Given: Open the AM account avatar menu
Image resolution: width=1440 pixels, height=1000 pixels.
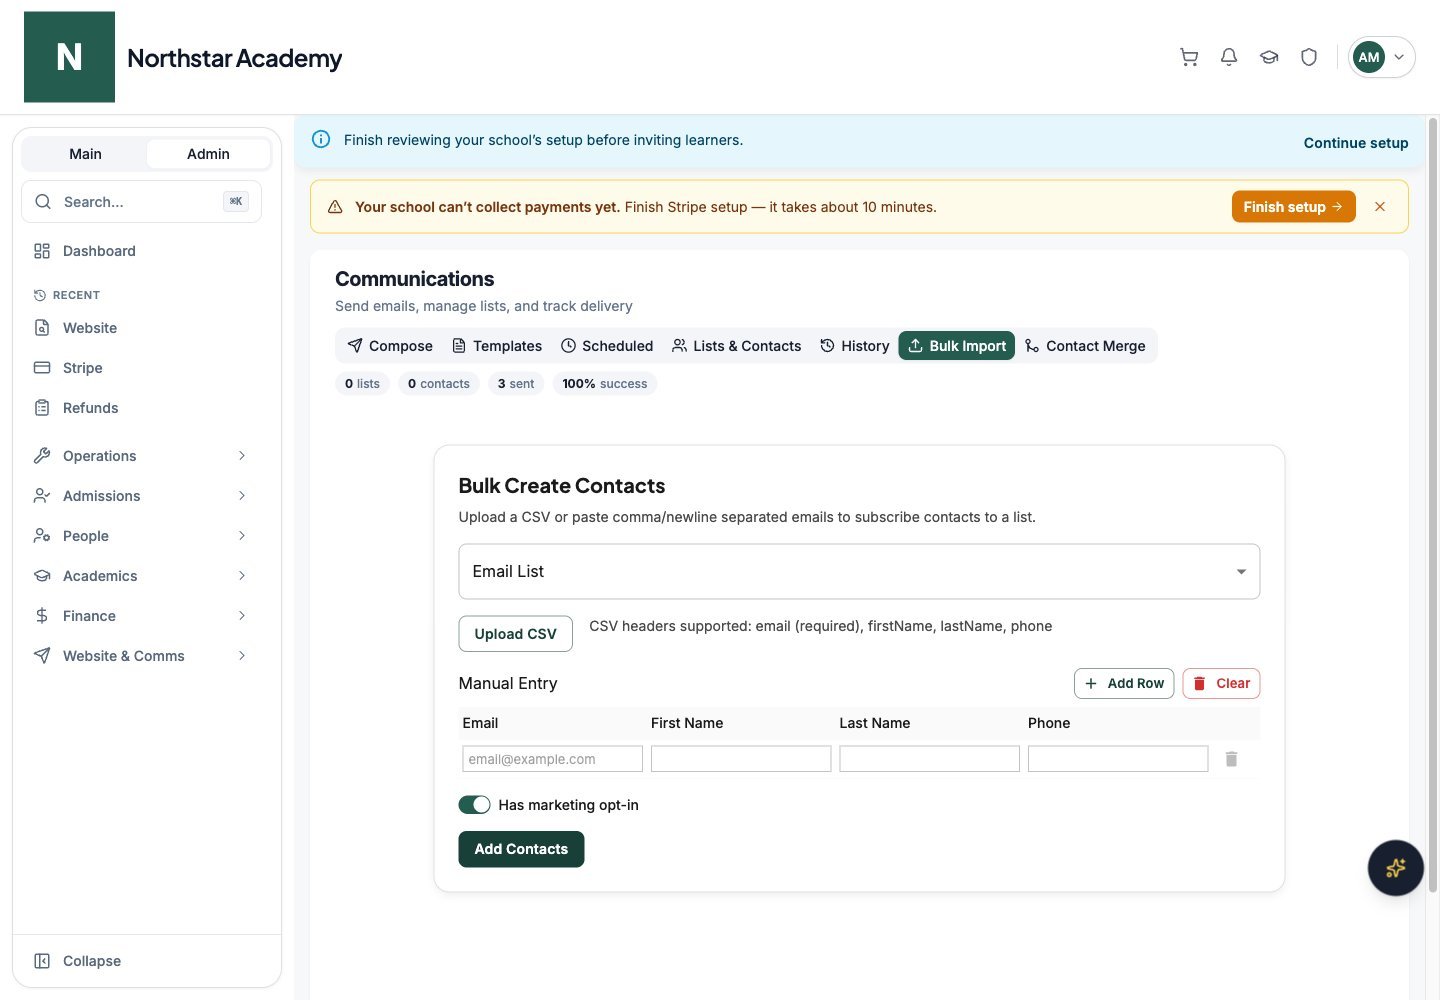Looking at the screenshot, I should point(1381,57).
